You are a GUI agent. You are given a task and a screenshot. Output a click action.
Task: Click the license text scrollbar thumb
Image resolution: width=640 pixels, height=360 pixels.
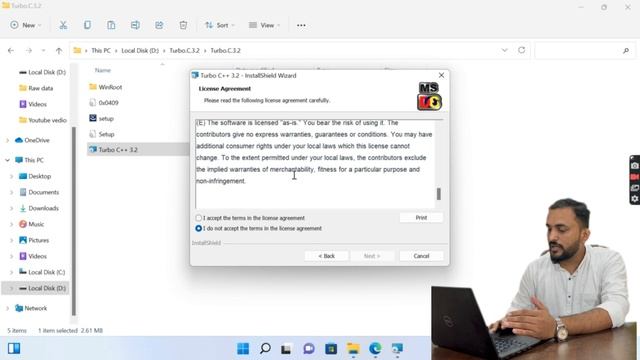[439, 194]
